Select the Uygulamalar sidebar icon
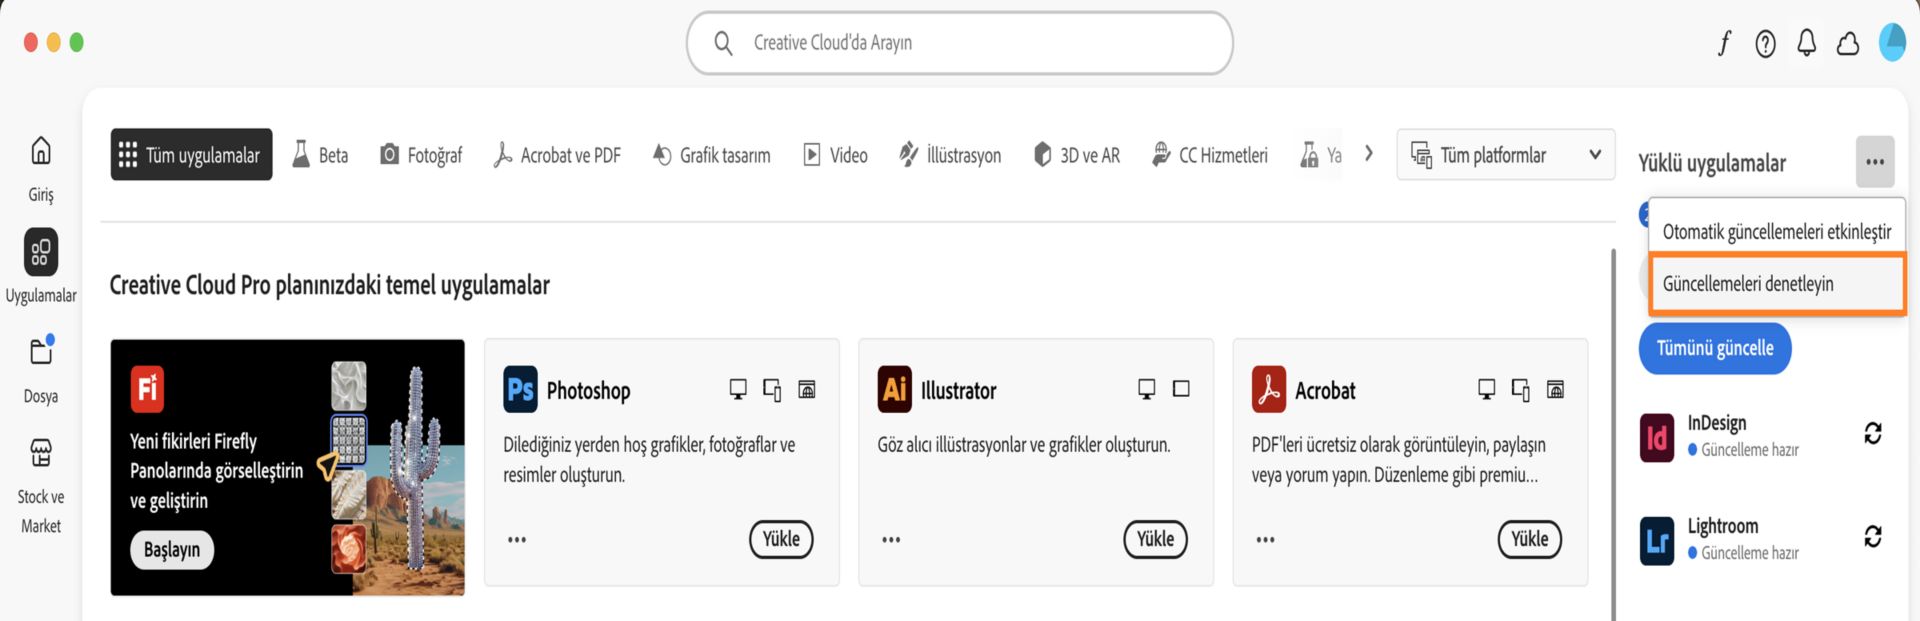 point(40,253)
